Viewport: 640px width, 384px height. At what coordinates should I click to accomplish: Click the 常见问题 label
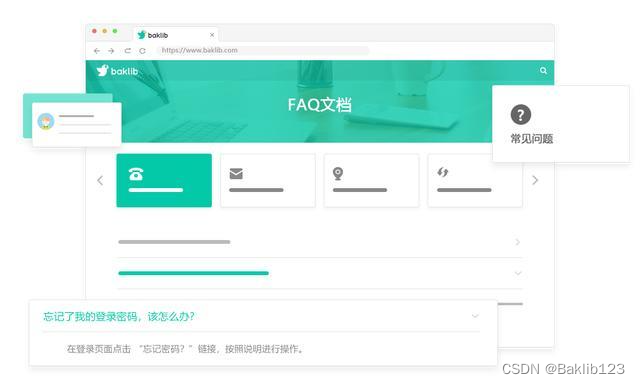click(531, 139)
